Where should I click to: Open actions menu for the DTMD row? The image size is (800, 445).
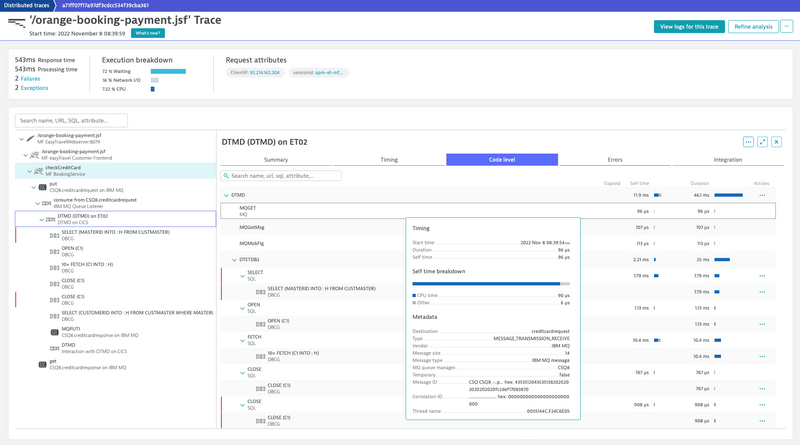coord(762,195)
